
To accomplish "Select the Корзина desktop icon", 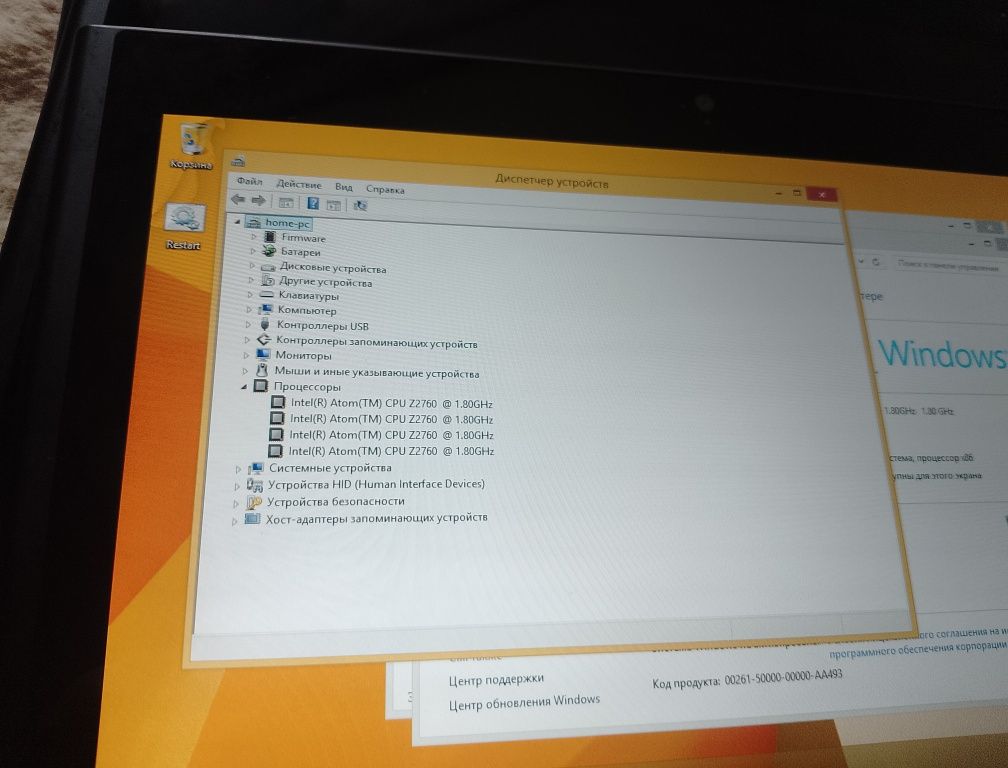I will click(192, 145).
